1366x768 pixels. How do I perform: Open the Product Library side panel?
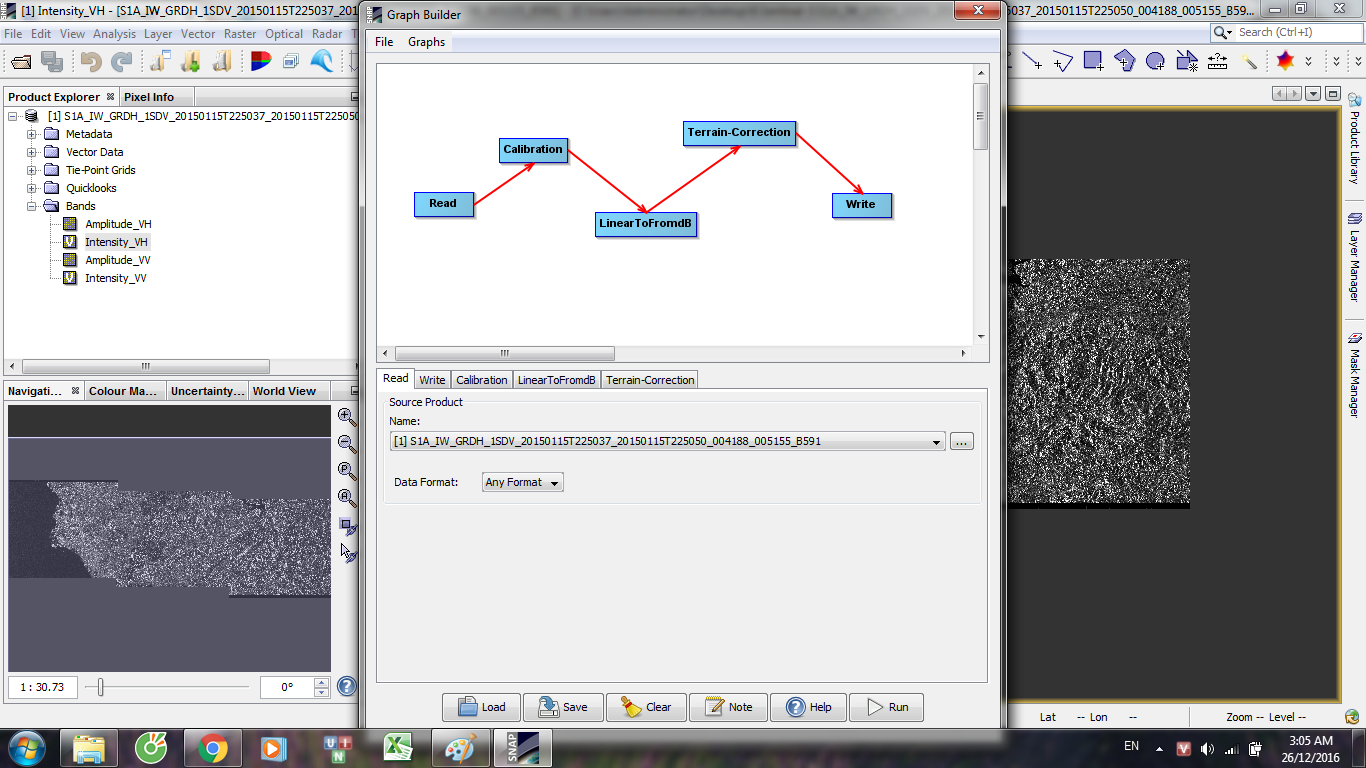point(1354,138)
